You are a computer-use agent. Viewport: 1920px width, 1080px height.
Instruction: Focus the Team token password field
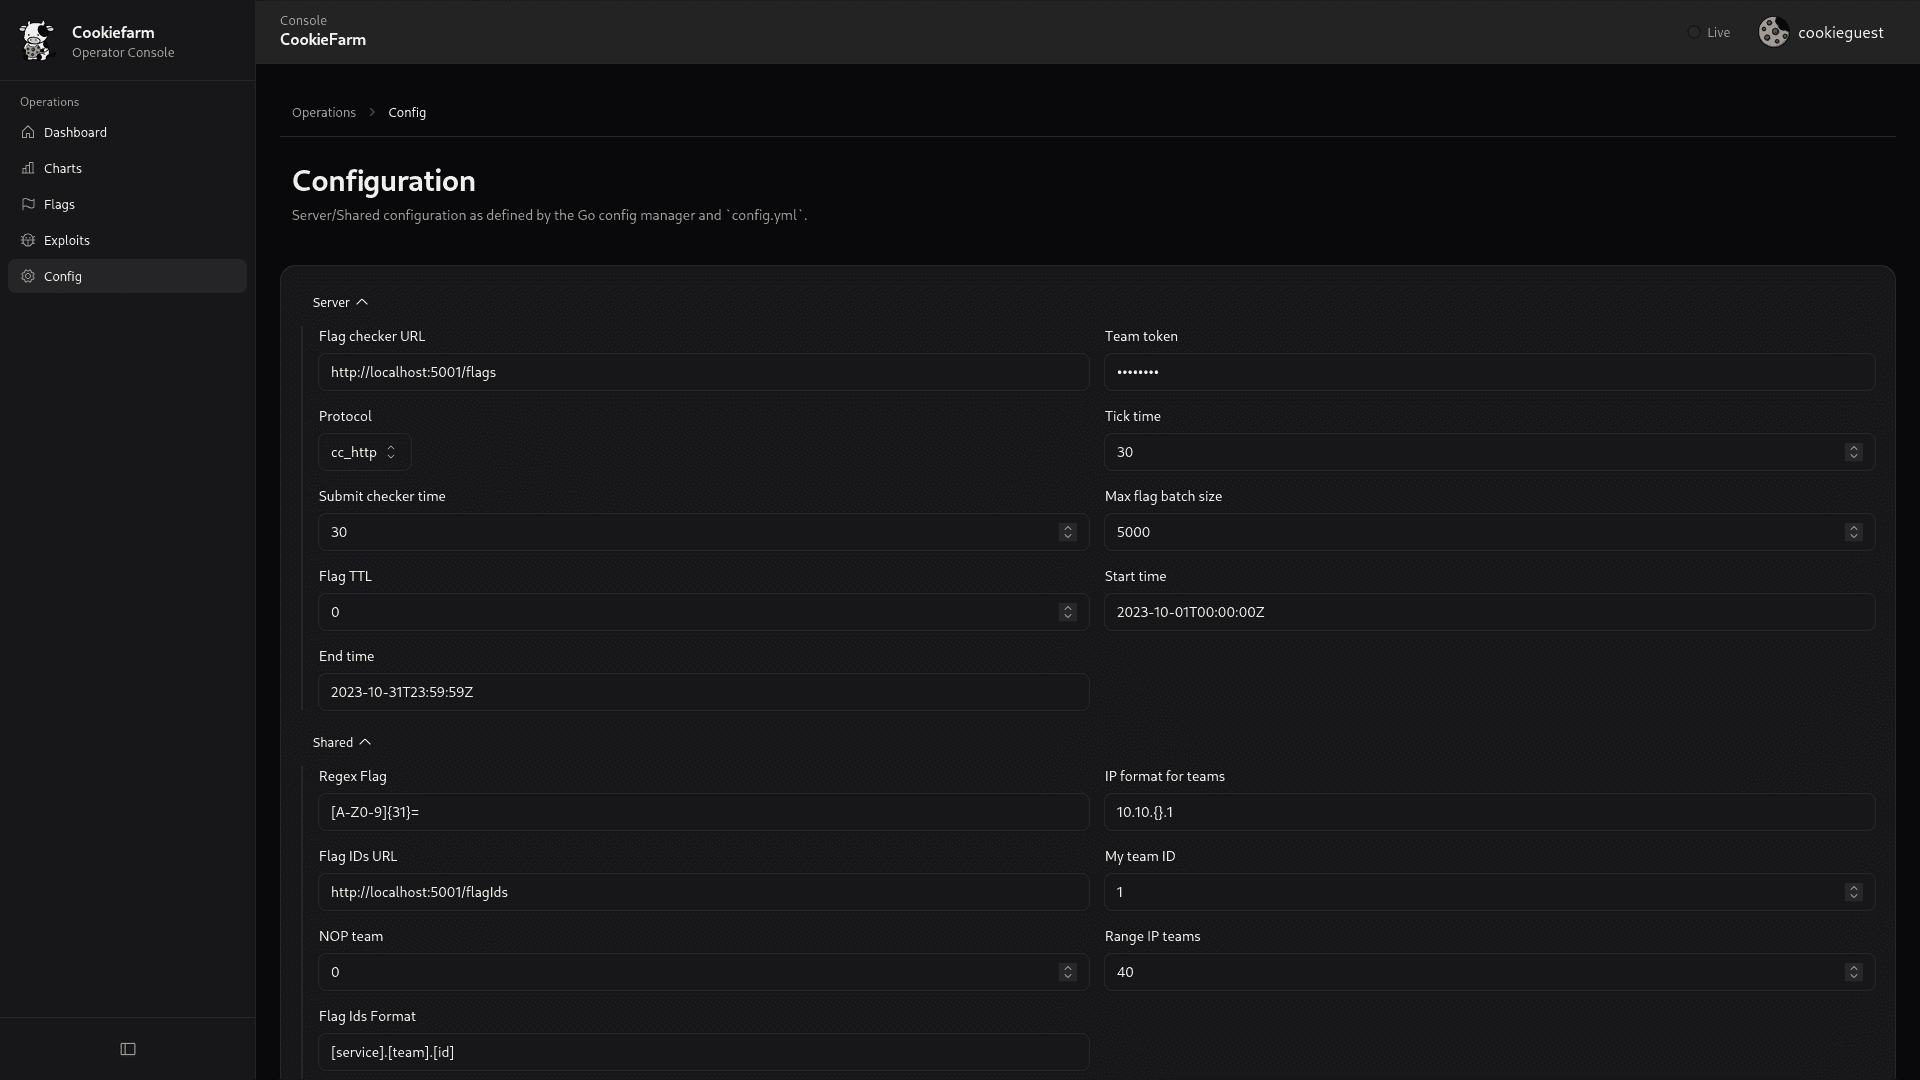coord(1489,372)
